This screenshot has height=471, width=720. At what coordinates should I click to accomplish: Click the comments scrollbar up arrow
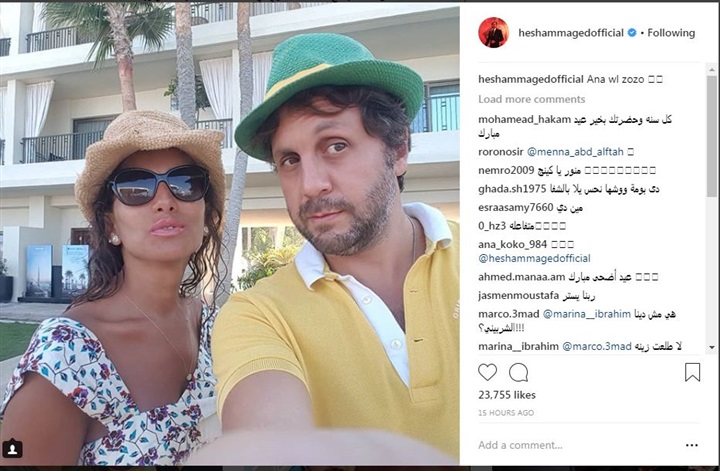click(712, 70)
